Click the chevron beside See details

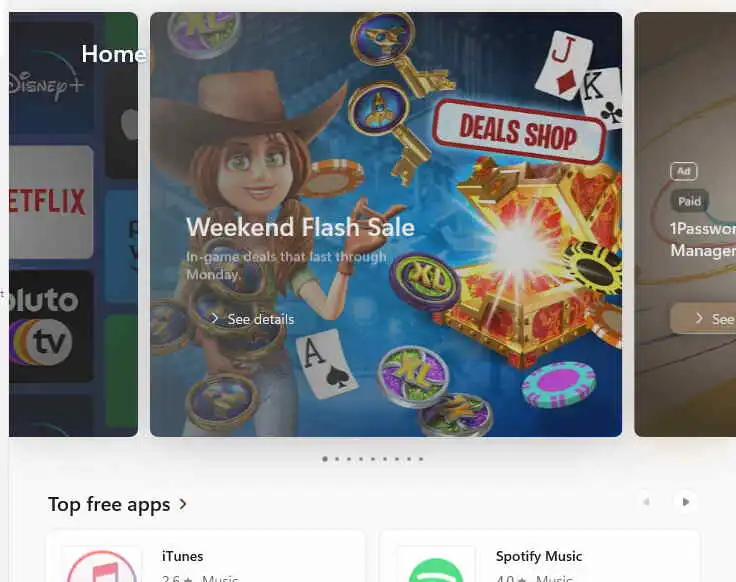215,318
